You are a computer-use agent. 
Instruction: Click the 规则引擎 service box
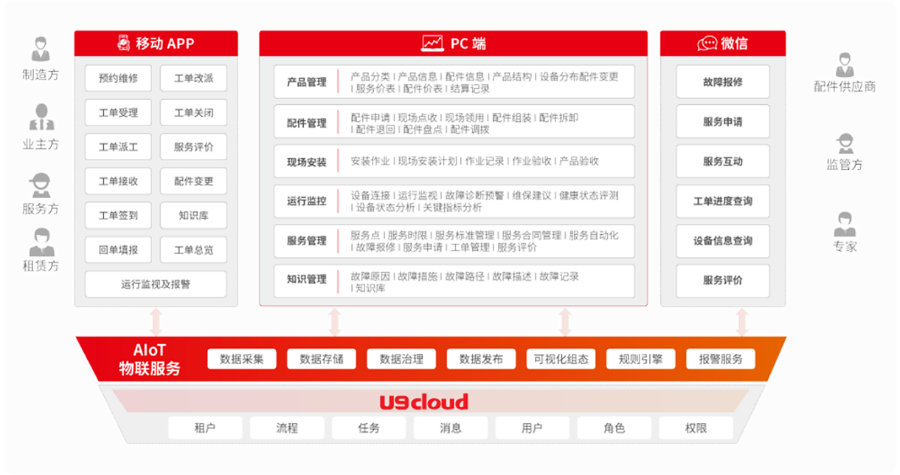pos(640,359)
